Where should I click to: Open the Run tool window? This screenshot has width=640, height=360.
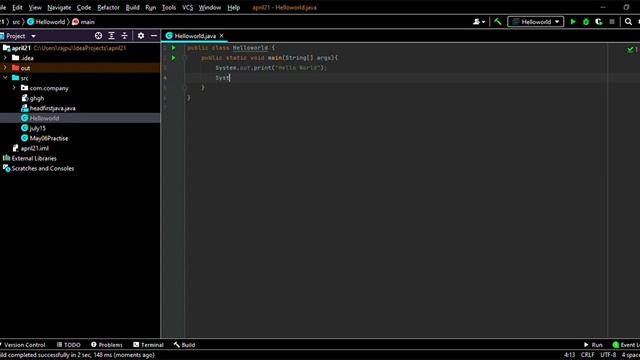coord(593,345)
